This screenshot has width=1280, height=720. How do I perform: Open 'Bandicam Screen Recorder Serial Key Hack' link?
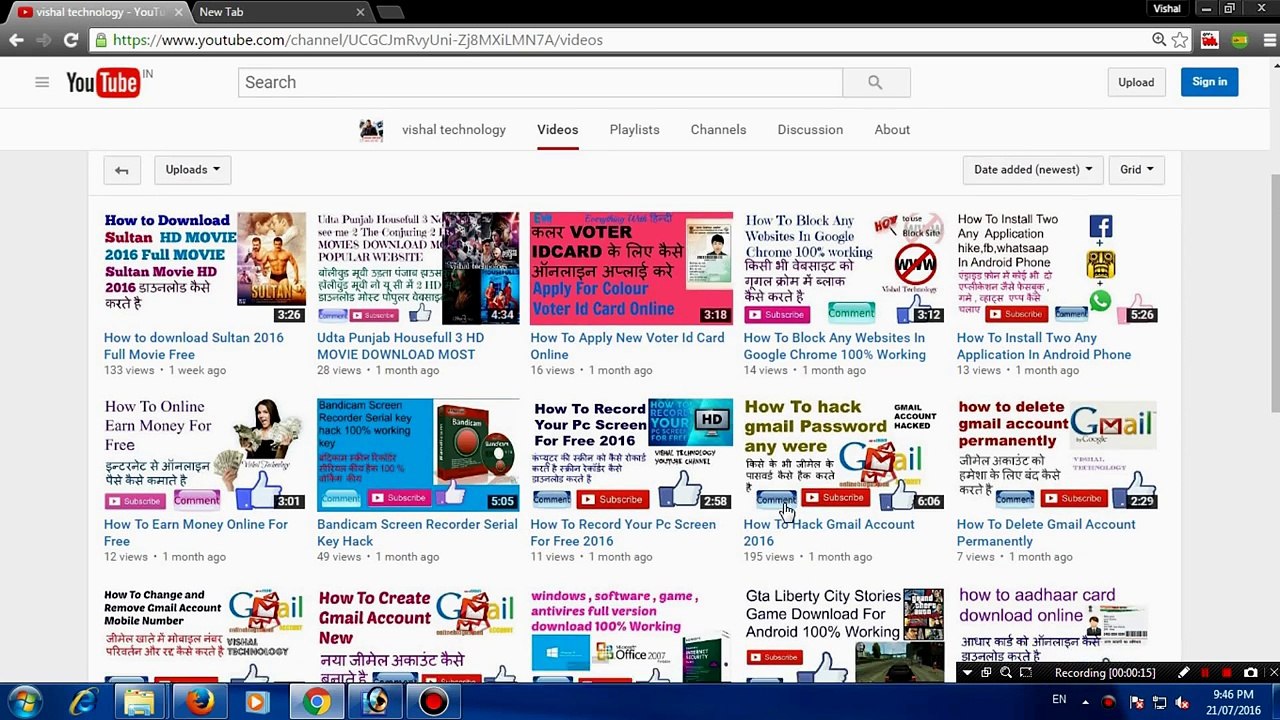[x=417, y=533]
